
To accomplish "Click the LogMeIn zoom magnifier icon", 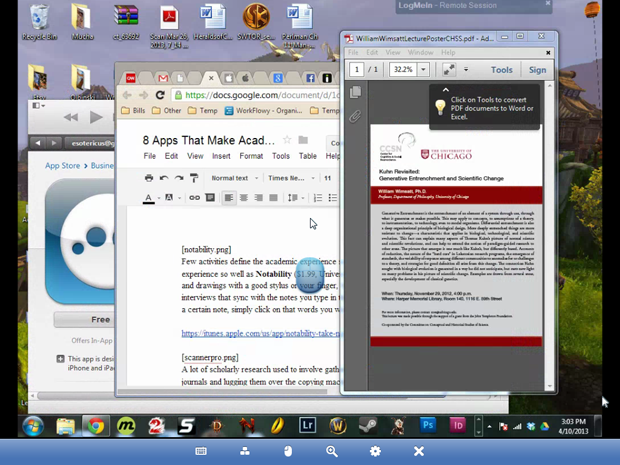I will point(332,451).
